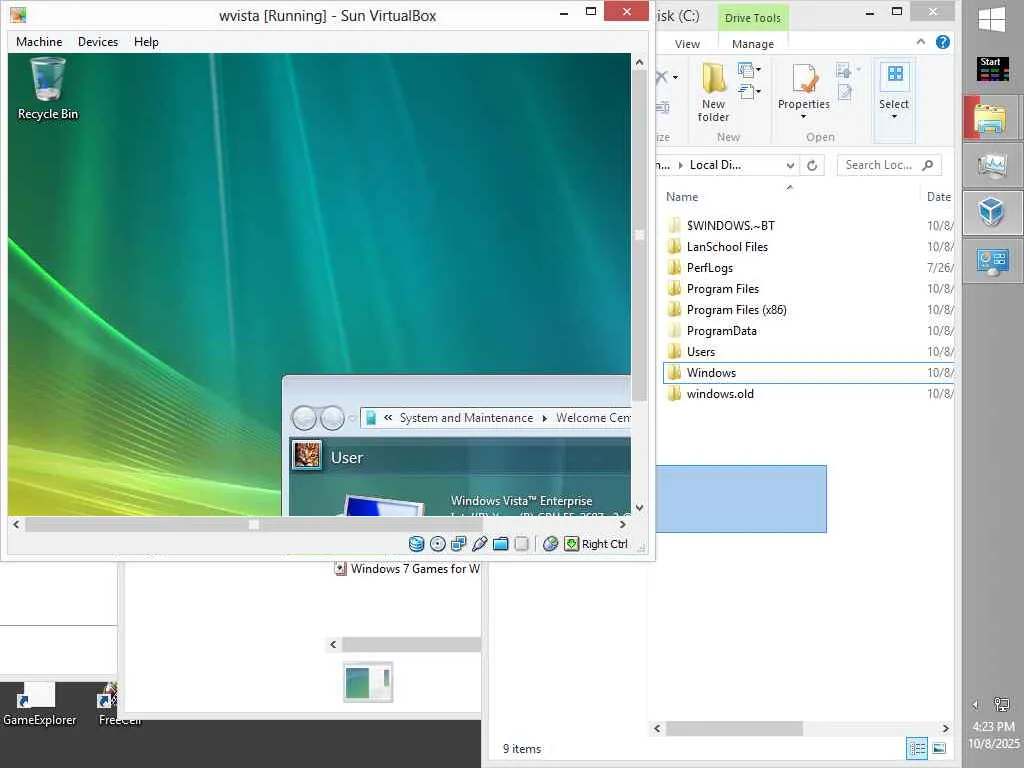Click the Rename icon in Explorer ribbon

(x=663, y=107)
